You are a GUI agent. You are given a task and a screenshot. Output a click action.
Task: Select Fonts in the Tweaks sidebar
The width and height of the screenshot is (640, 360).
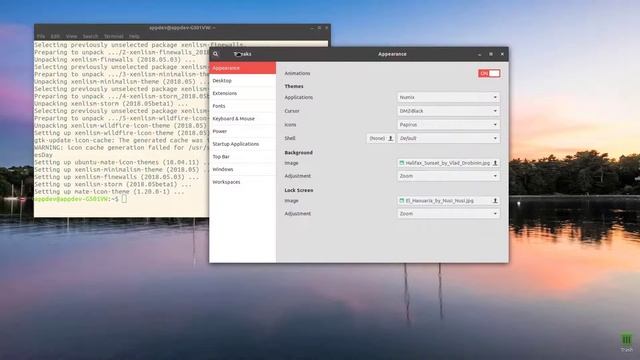242,106
